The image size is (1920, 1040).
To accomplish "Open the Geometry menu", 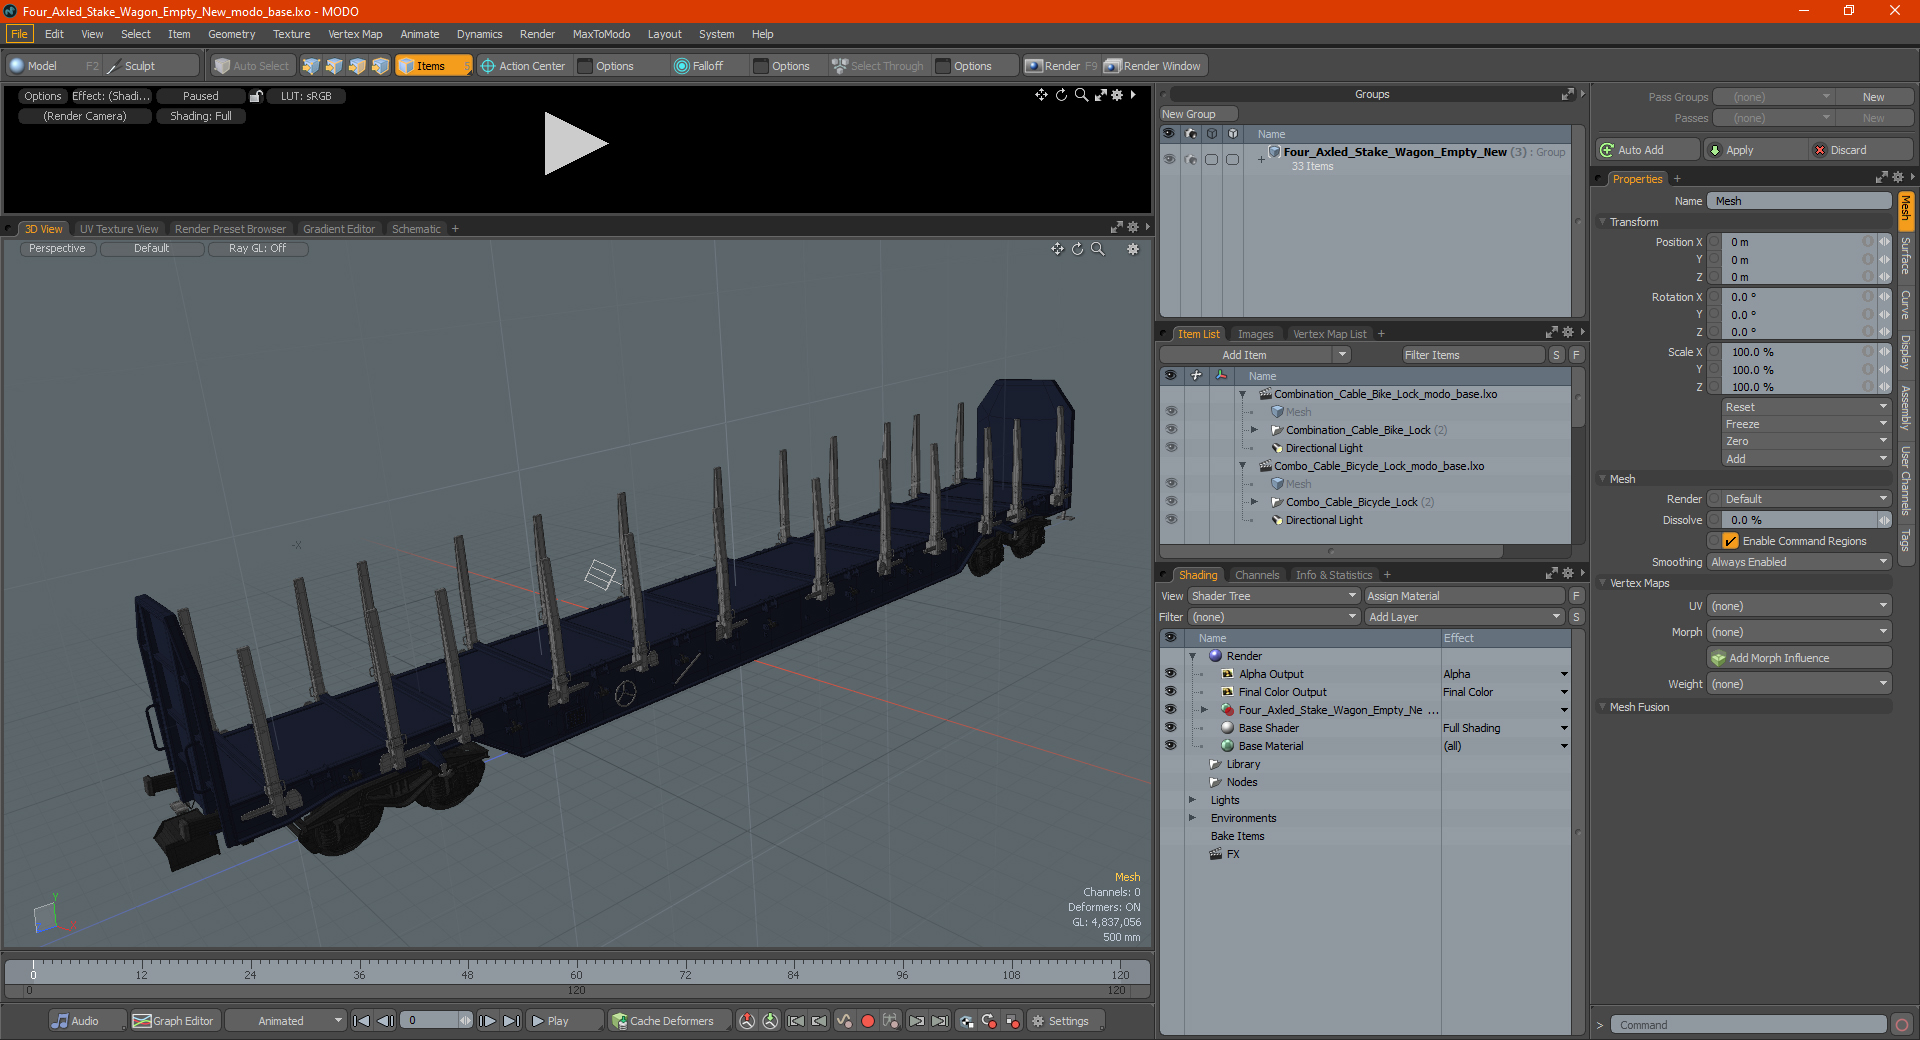I will [231, 34].
